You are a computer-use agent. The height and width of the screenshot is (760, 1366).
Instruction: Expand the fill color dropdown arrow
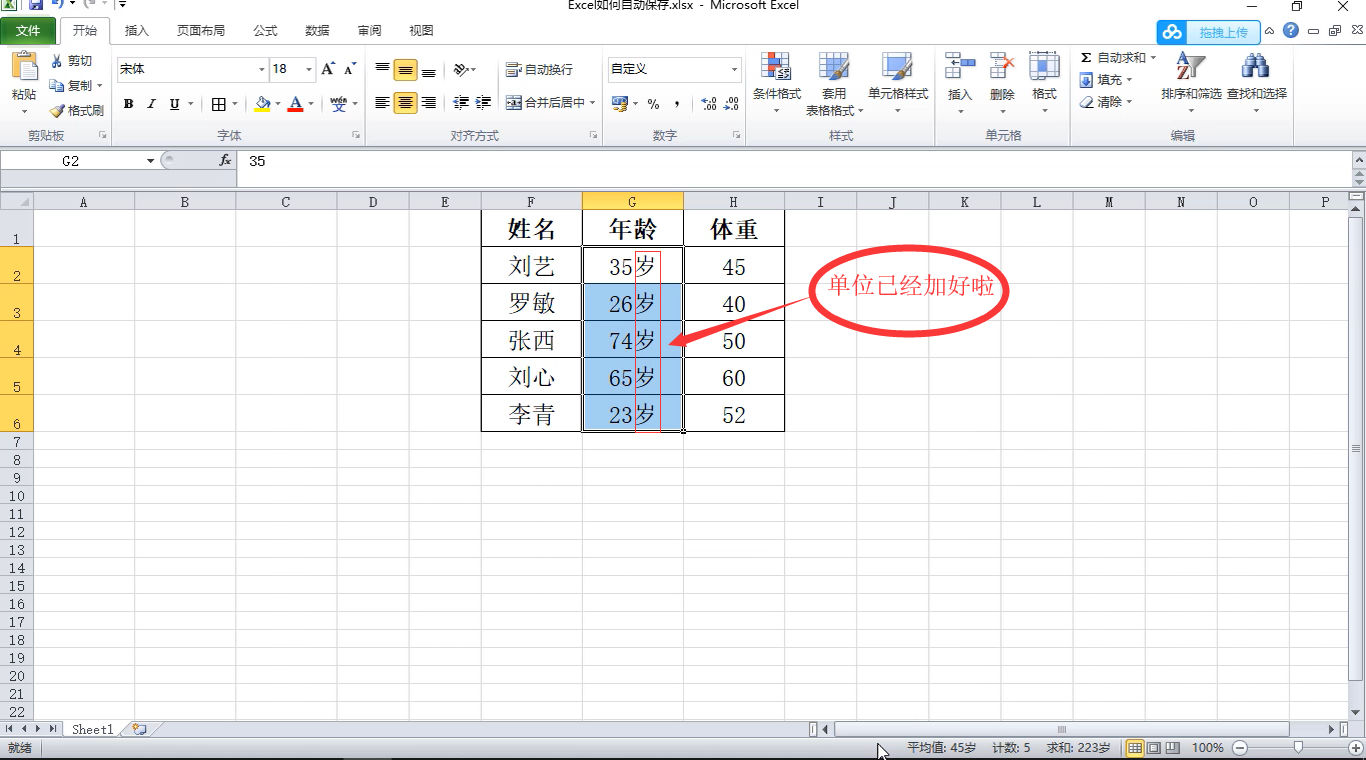tap(276, 103)
